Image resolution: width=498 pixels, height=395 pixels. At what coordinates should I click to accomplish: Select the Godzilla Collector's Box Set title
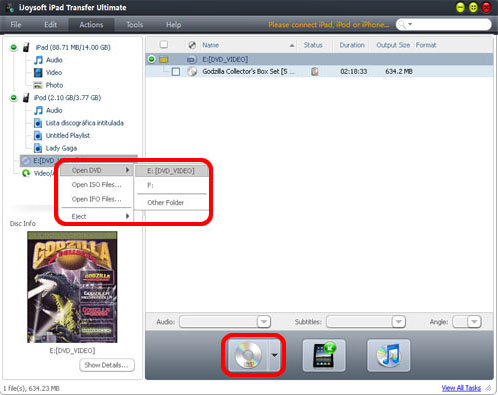(x=248, y=71)
